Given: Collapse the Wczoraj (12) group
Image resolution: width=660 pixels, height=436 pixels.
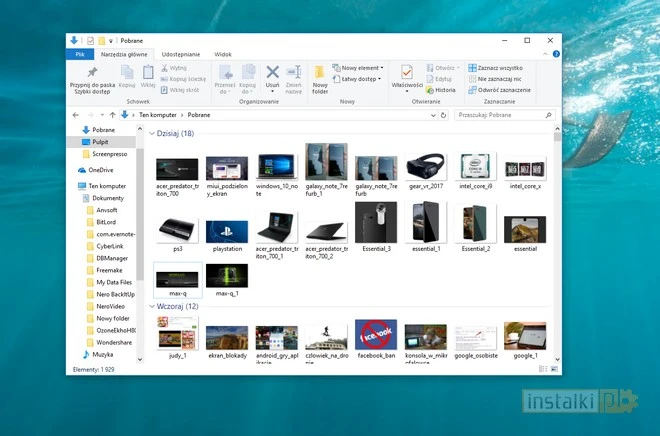Looking at the screenshot, I should coord(151,306).
